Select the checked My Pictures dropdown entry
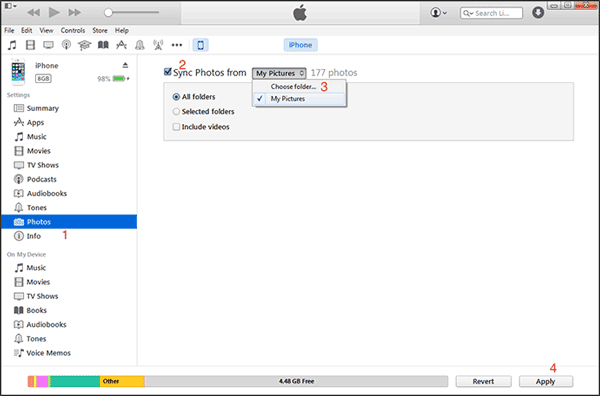The height and width of the screenshot is (396, 600). [x=299, y=99]
